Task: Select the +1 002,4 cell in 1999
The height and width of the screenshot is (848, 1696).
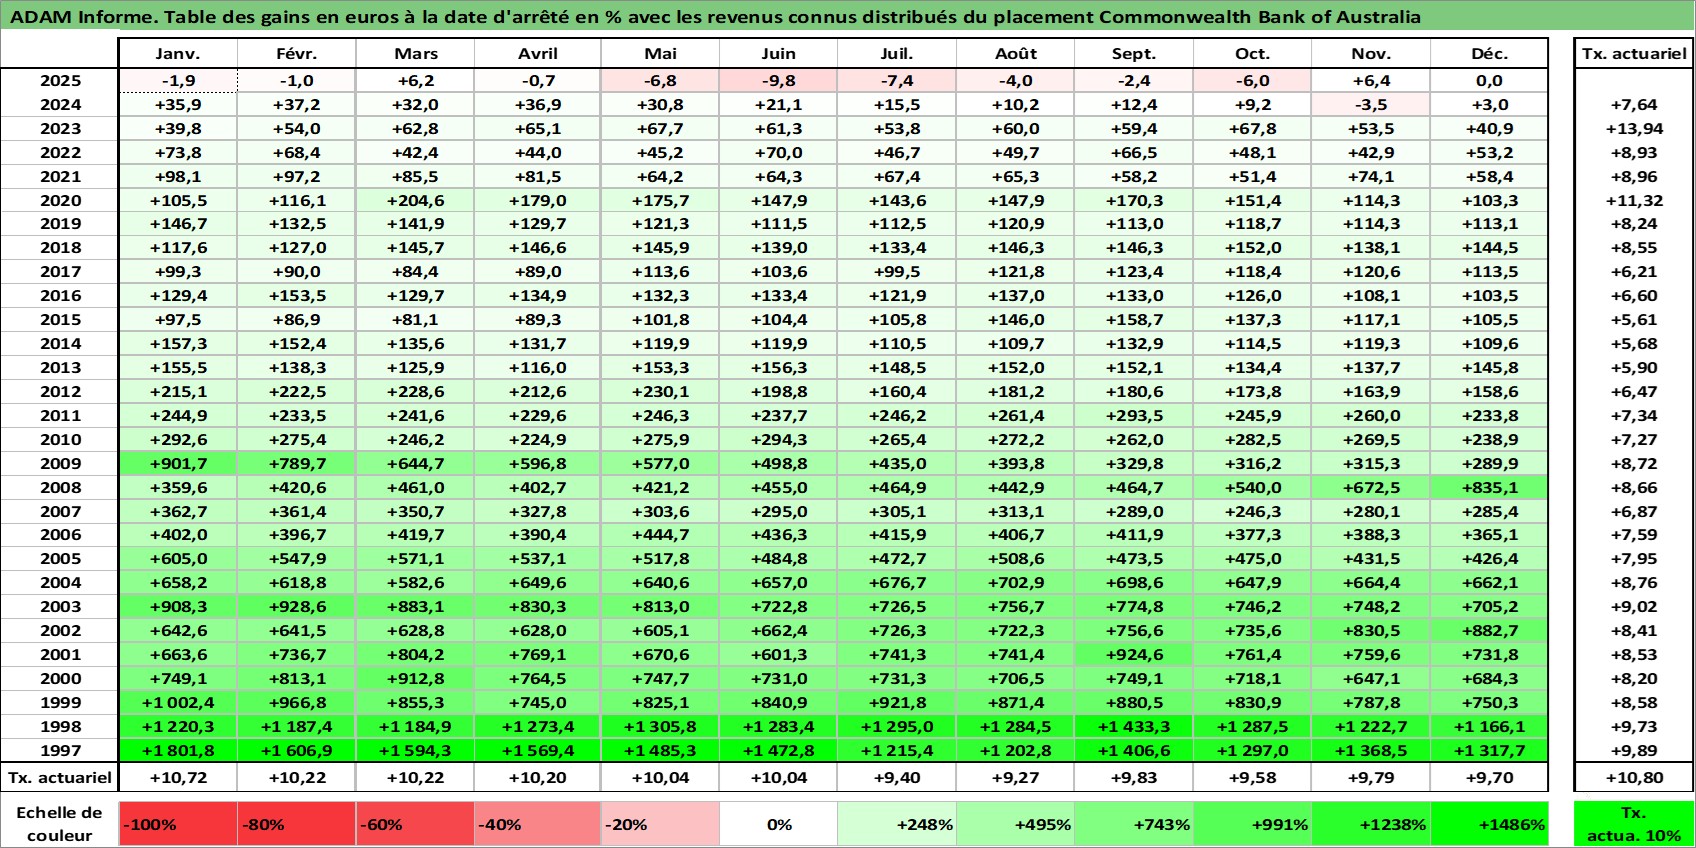Action: coord(178,702)
